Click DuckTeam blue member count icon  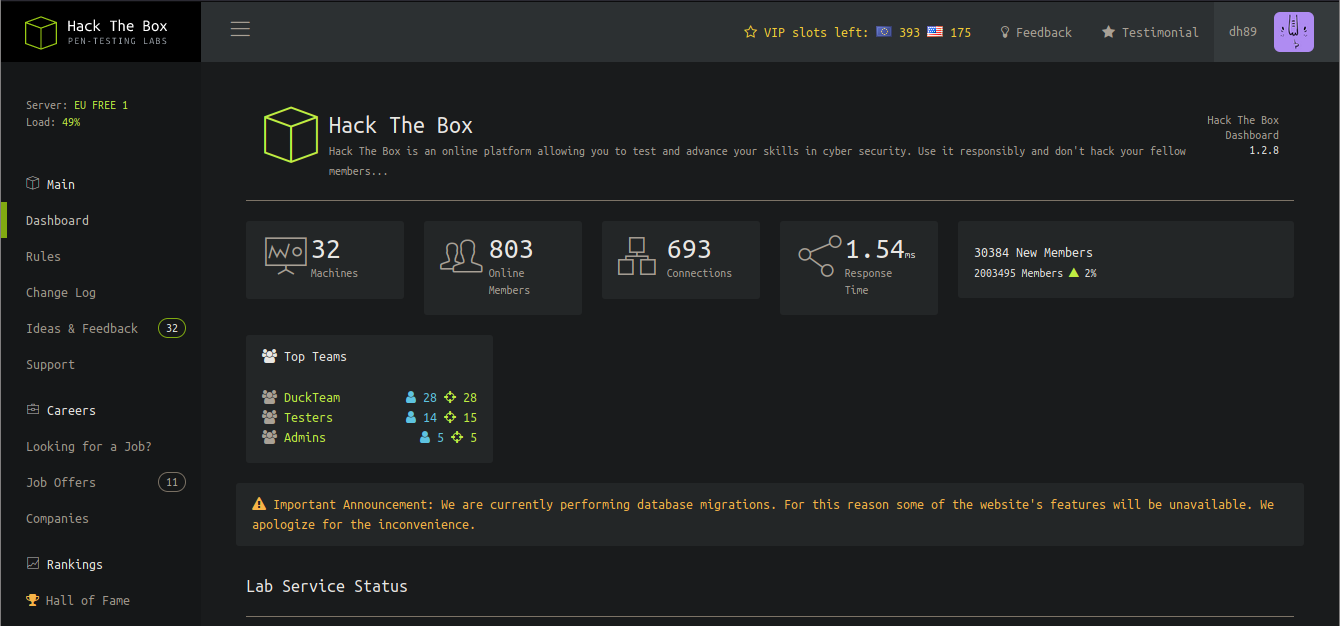tap(411, 397)
